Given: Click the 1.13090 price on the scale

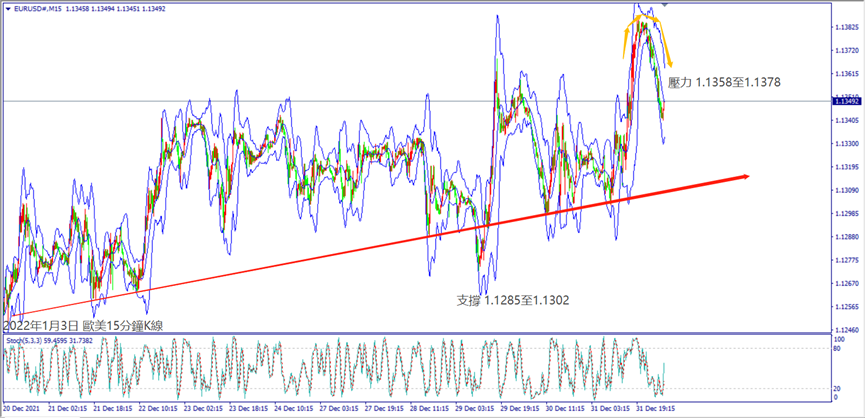Looking at the screenshot, I should click(846, 190).
